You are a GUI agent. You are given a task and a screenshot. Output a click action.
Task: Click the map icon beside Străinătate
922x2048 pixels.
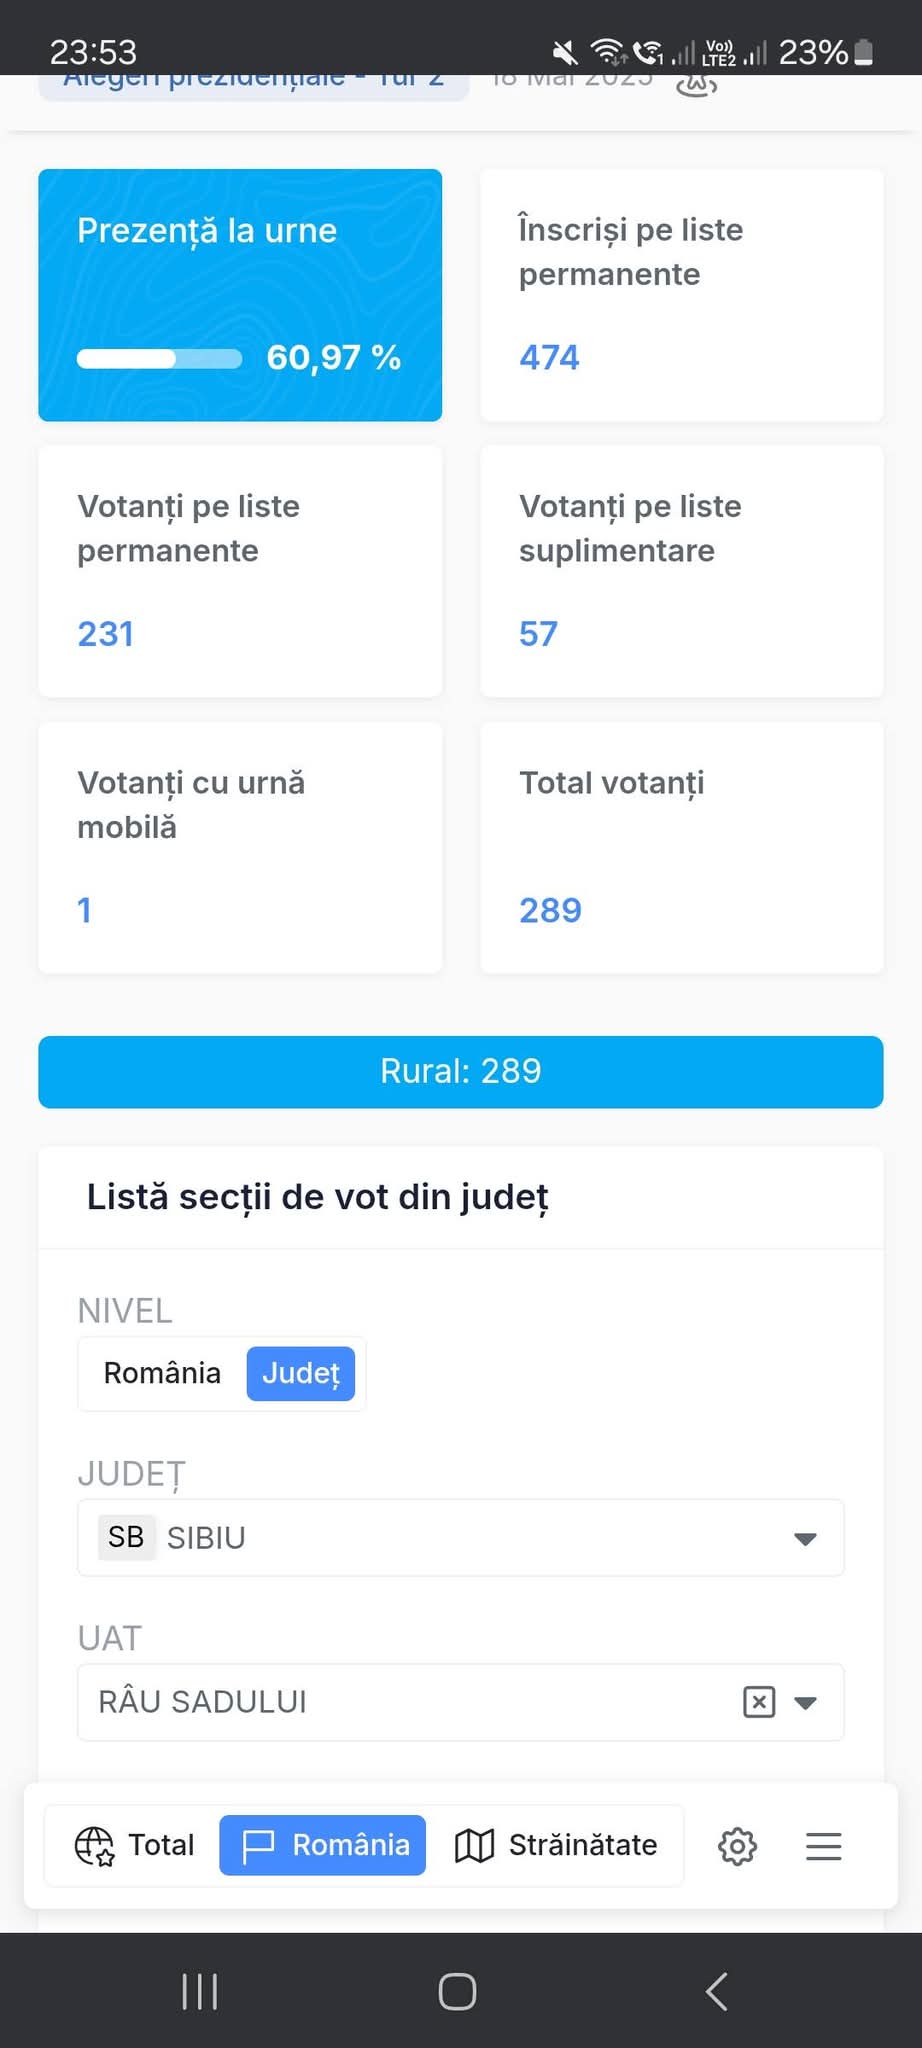coord(474,1846)
